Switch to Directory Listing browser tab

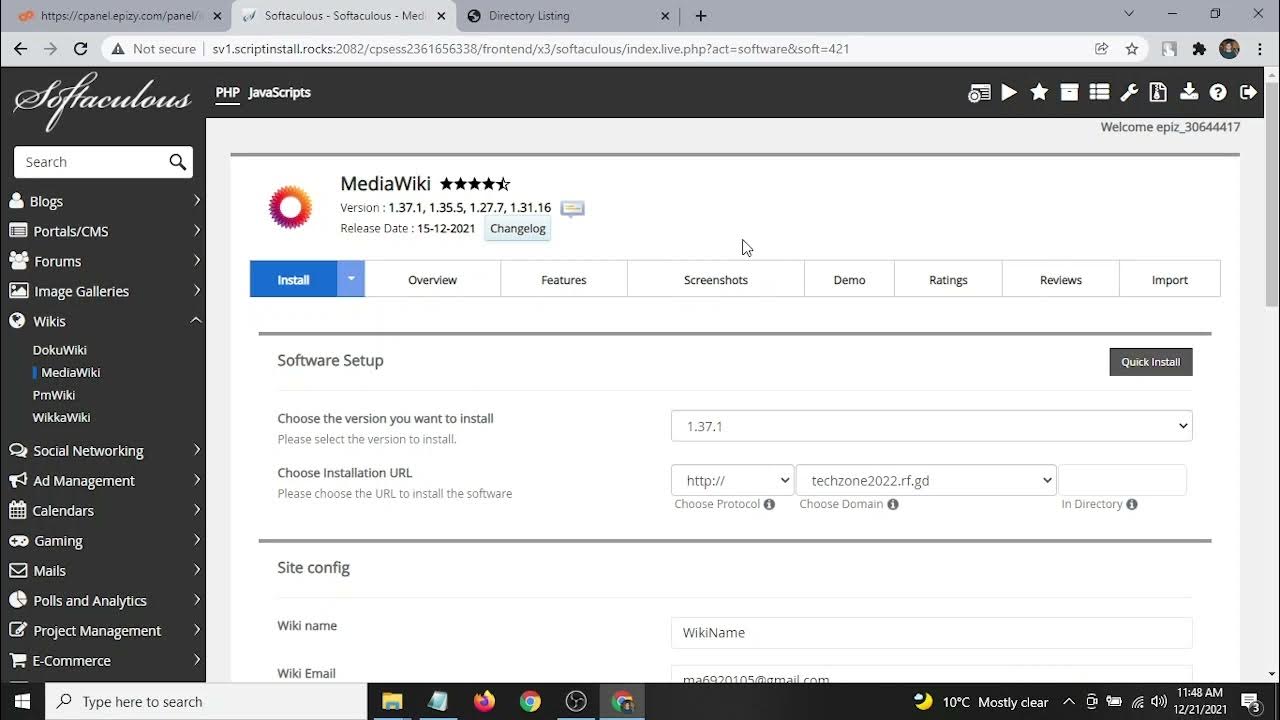569,16
